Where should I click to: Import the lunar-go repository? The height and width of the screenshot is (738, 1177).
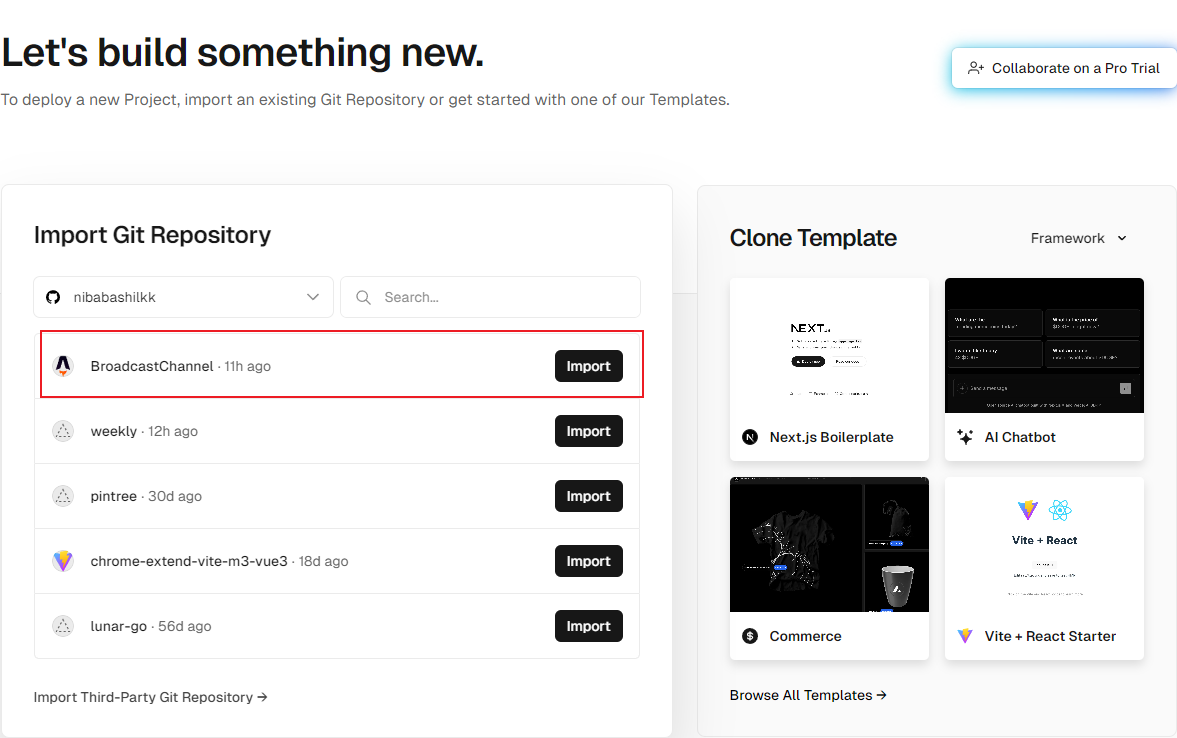tap(588, 626)
